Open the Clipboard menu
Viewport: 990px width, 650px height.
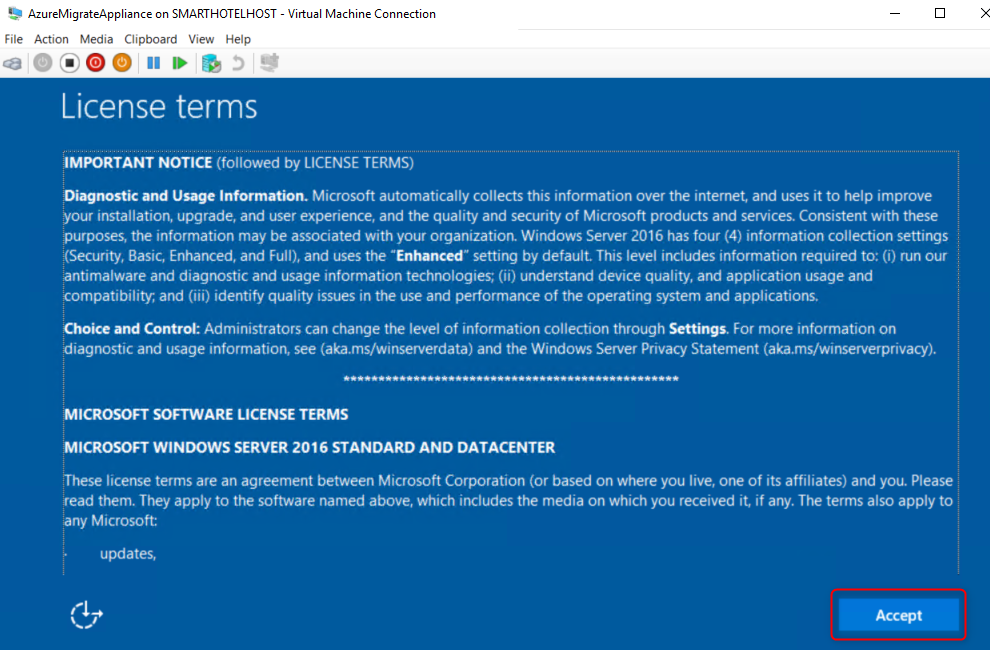tap(150, 39)
